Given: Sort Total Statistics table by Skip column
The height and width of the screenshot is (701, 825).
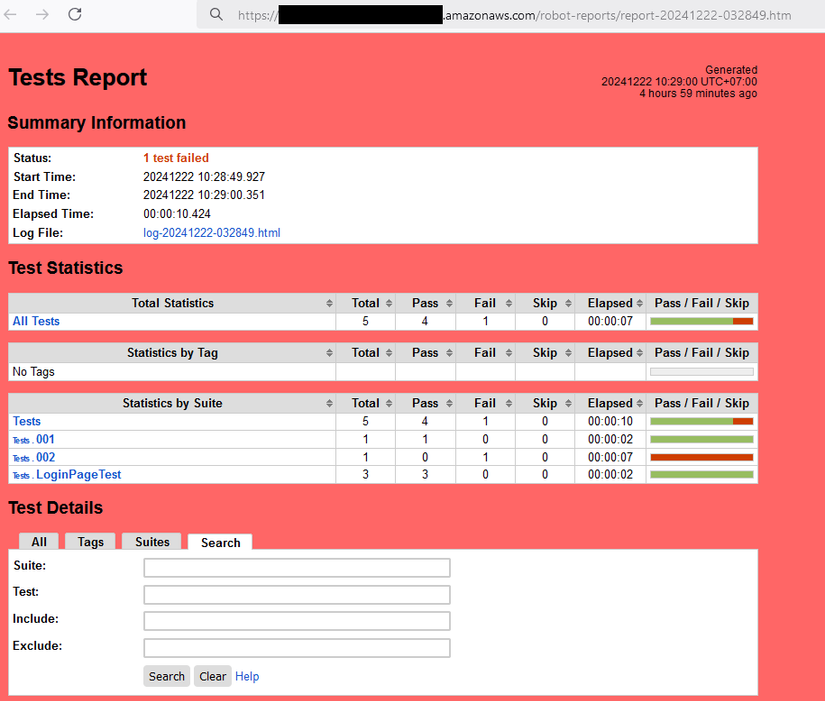Looking at the screenshot, I should click(545, 303).
